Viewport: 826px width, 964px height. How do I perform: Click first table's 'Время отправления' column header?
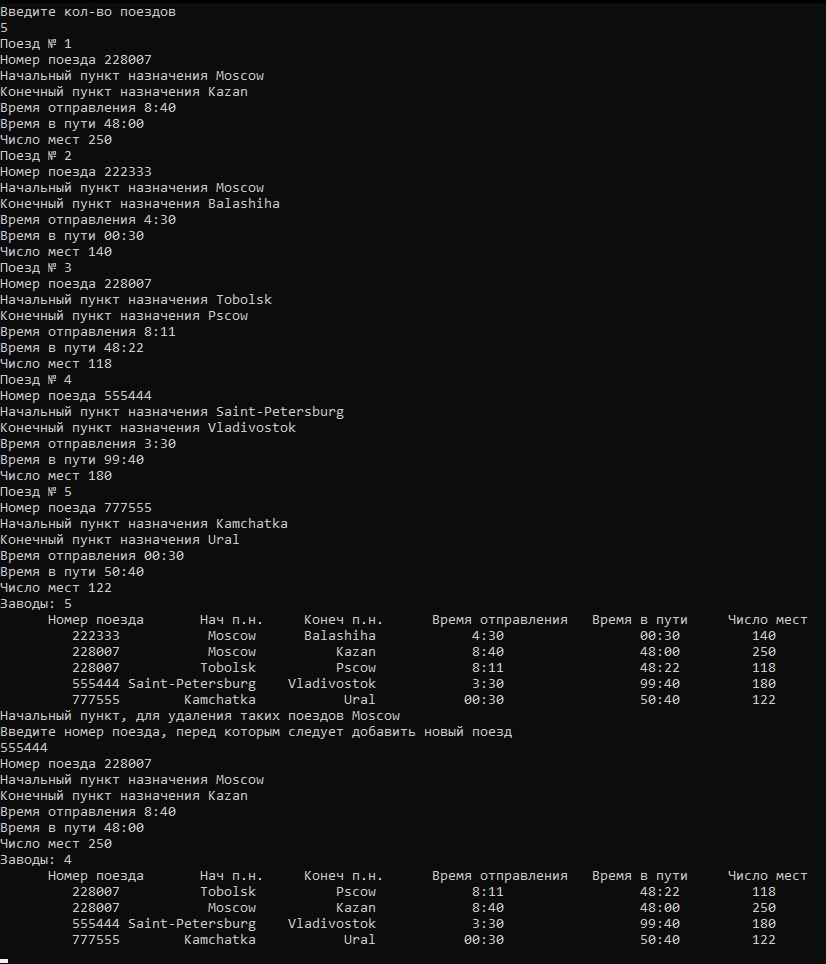point(500,620)
